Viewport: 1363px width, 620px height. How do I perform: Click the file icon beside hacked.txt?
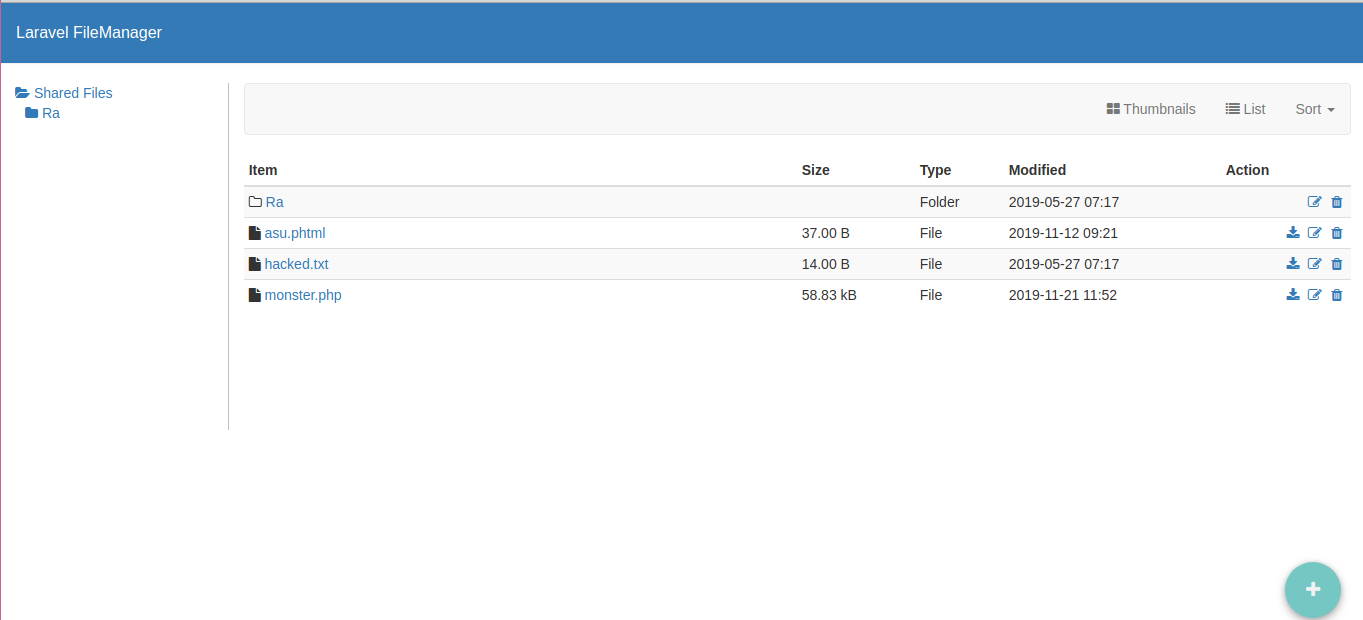(x=254, y=264)
